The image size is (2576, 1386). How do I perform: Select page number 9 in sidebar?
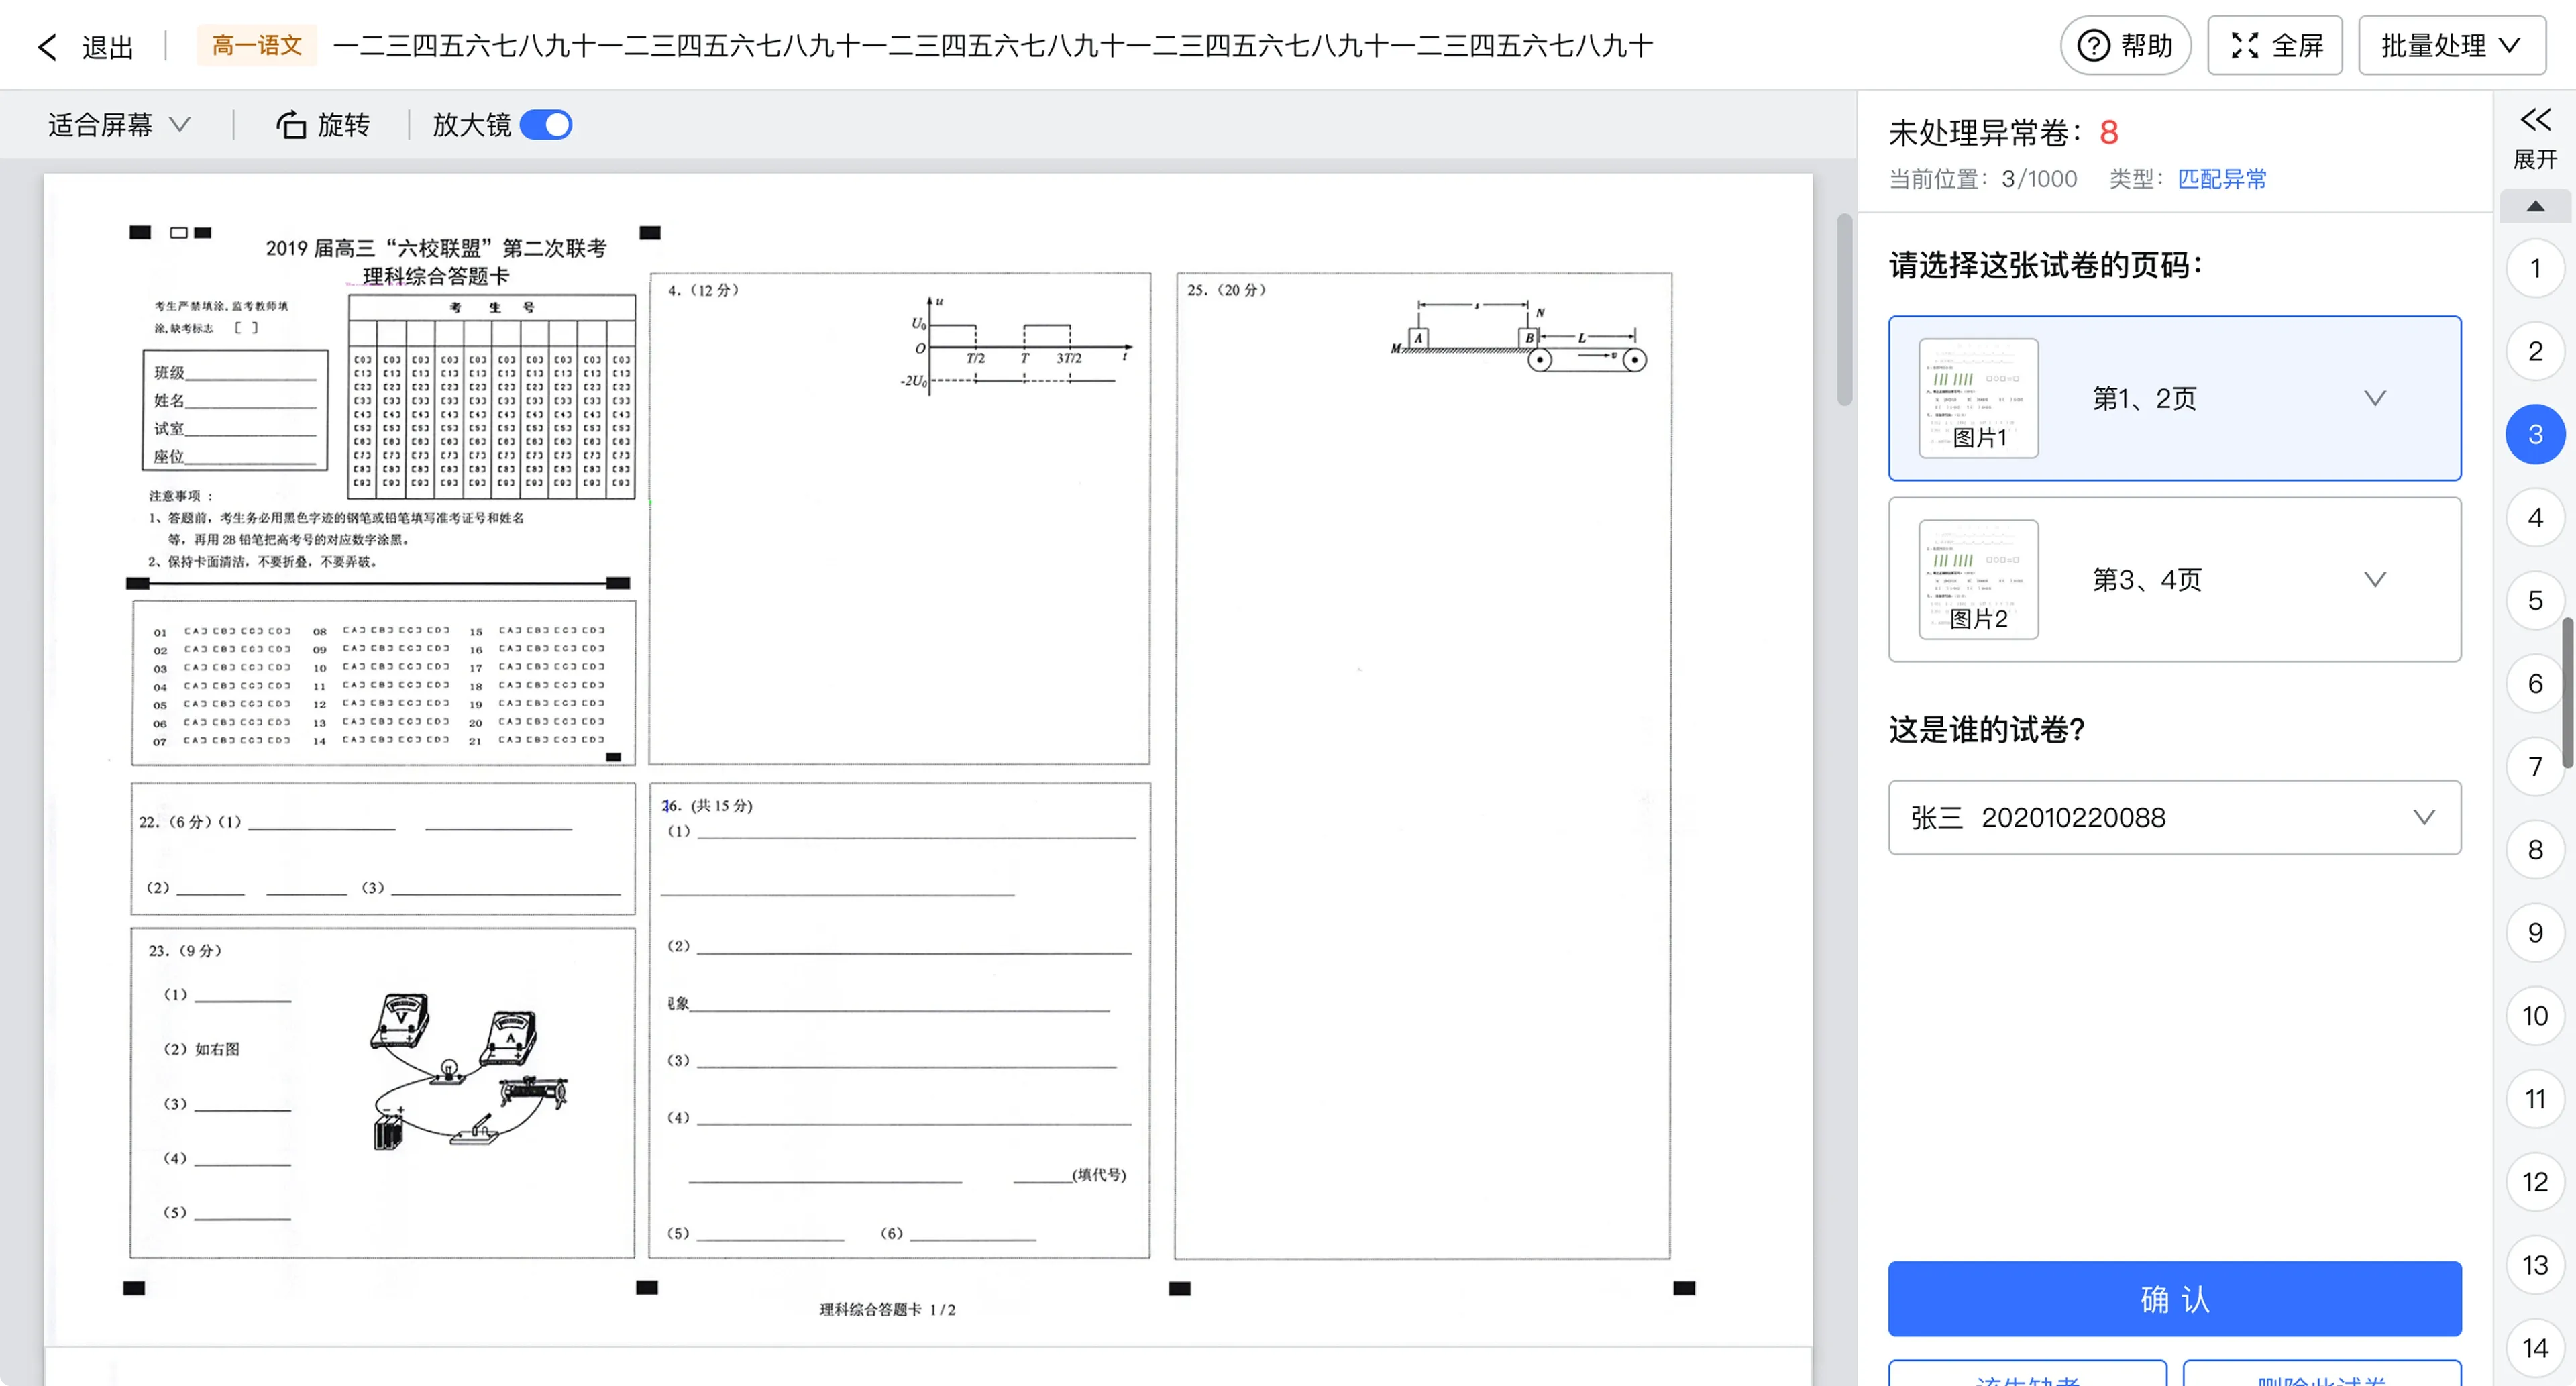coord(2535,932)
